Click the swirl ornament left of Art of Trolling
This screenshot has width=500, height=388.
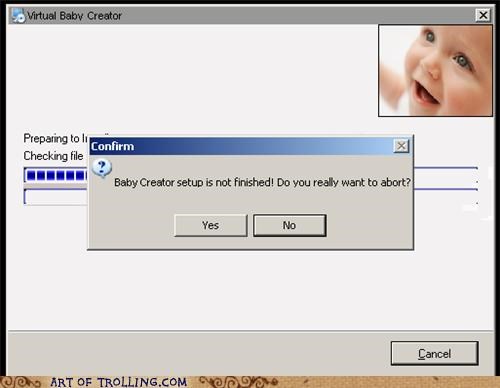pyautogui.click(x=21, y=382)
